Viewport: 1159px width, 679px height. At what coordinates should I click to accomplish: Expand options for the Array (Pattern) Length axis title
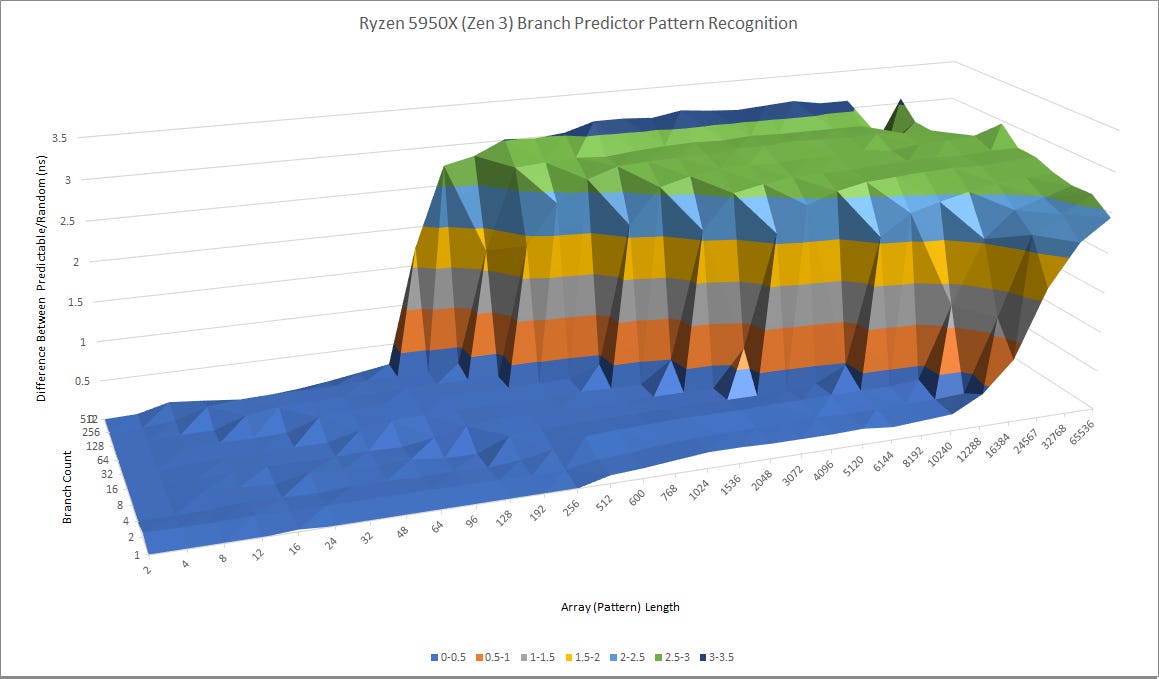point(620,606)
